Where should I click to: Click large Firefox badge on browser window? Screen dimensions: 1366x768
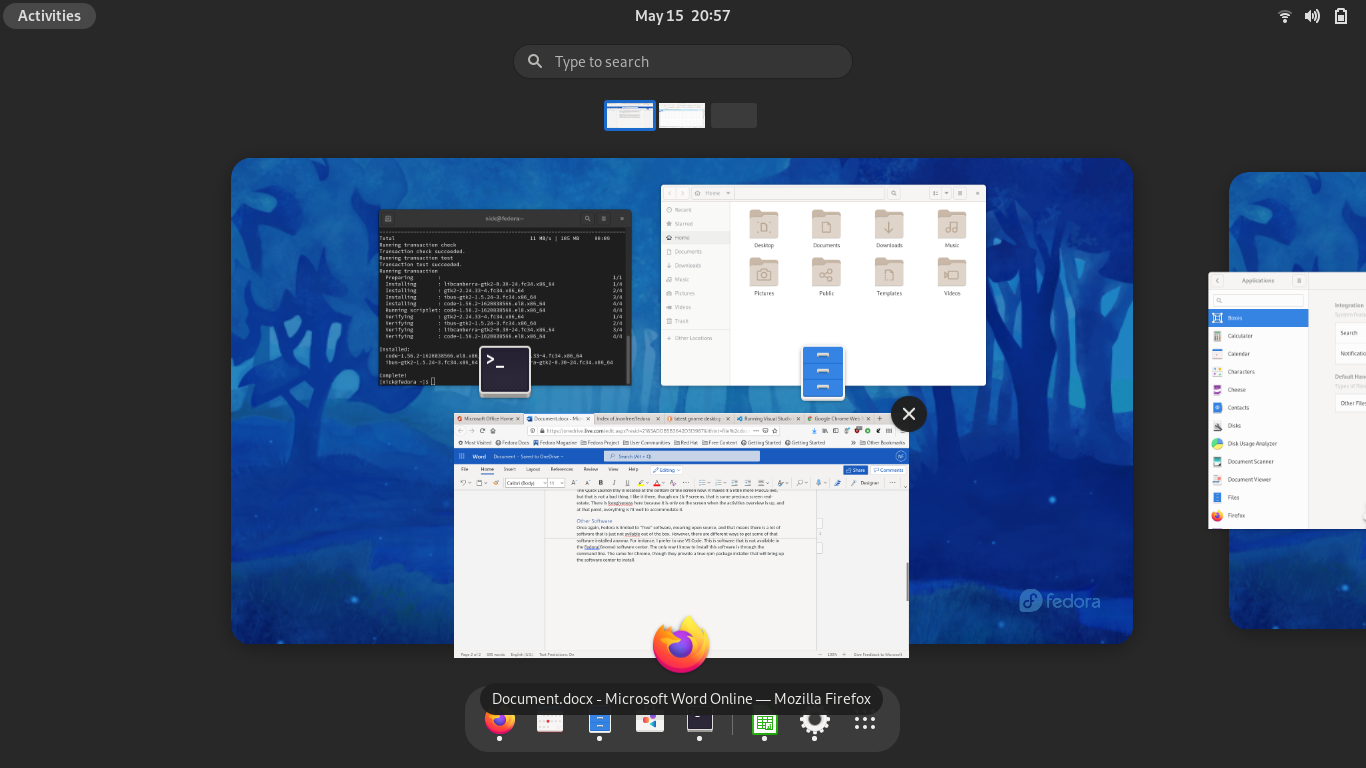(x=681, y=645)
